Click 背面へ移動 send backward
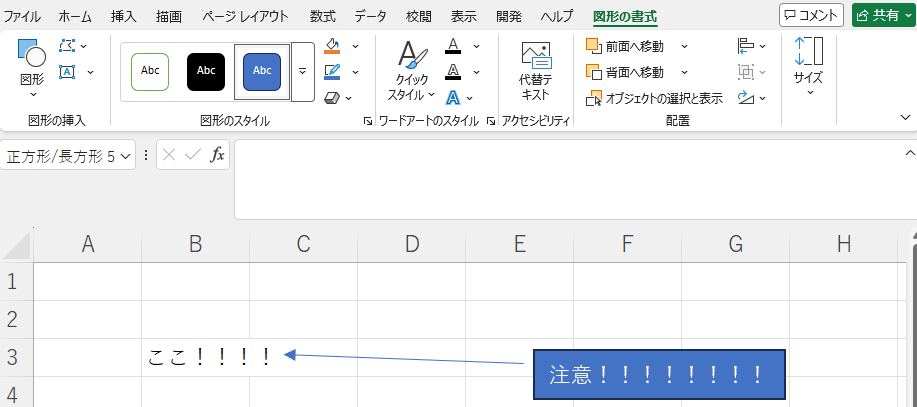The image size is (917, 407). point(625,73)
